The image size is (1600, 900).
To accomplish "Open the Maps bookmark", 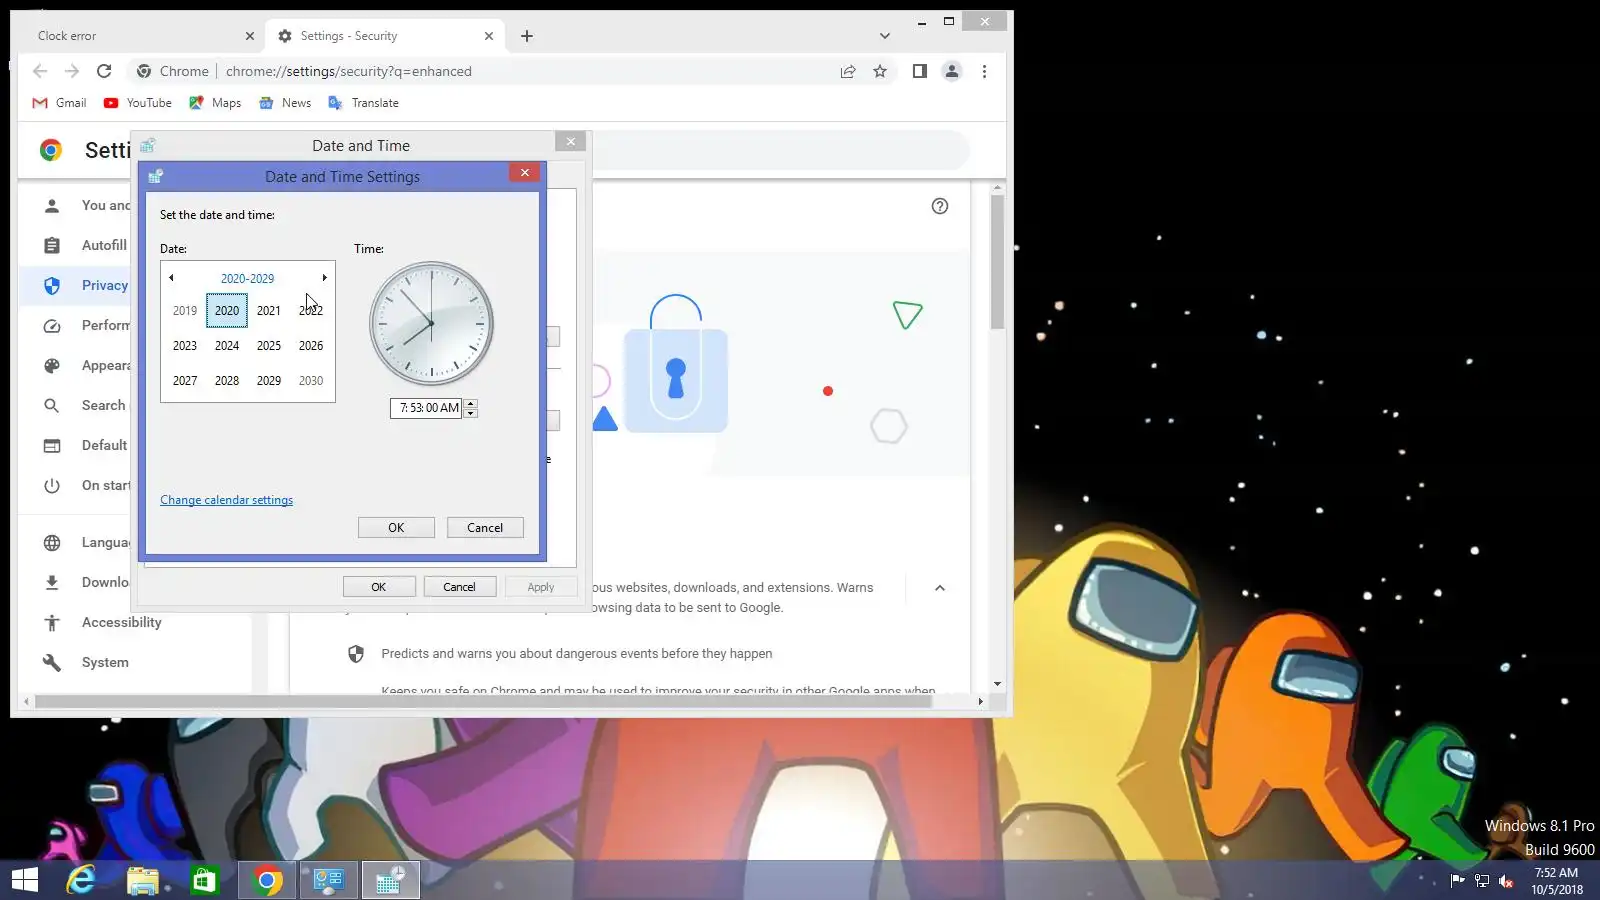I will coord(215,103).
